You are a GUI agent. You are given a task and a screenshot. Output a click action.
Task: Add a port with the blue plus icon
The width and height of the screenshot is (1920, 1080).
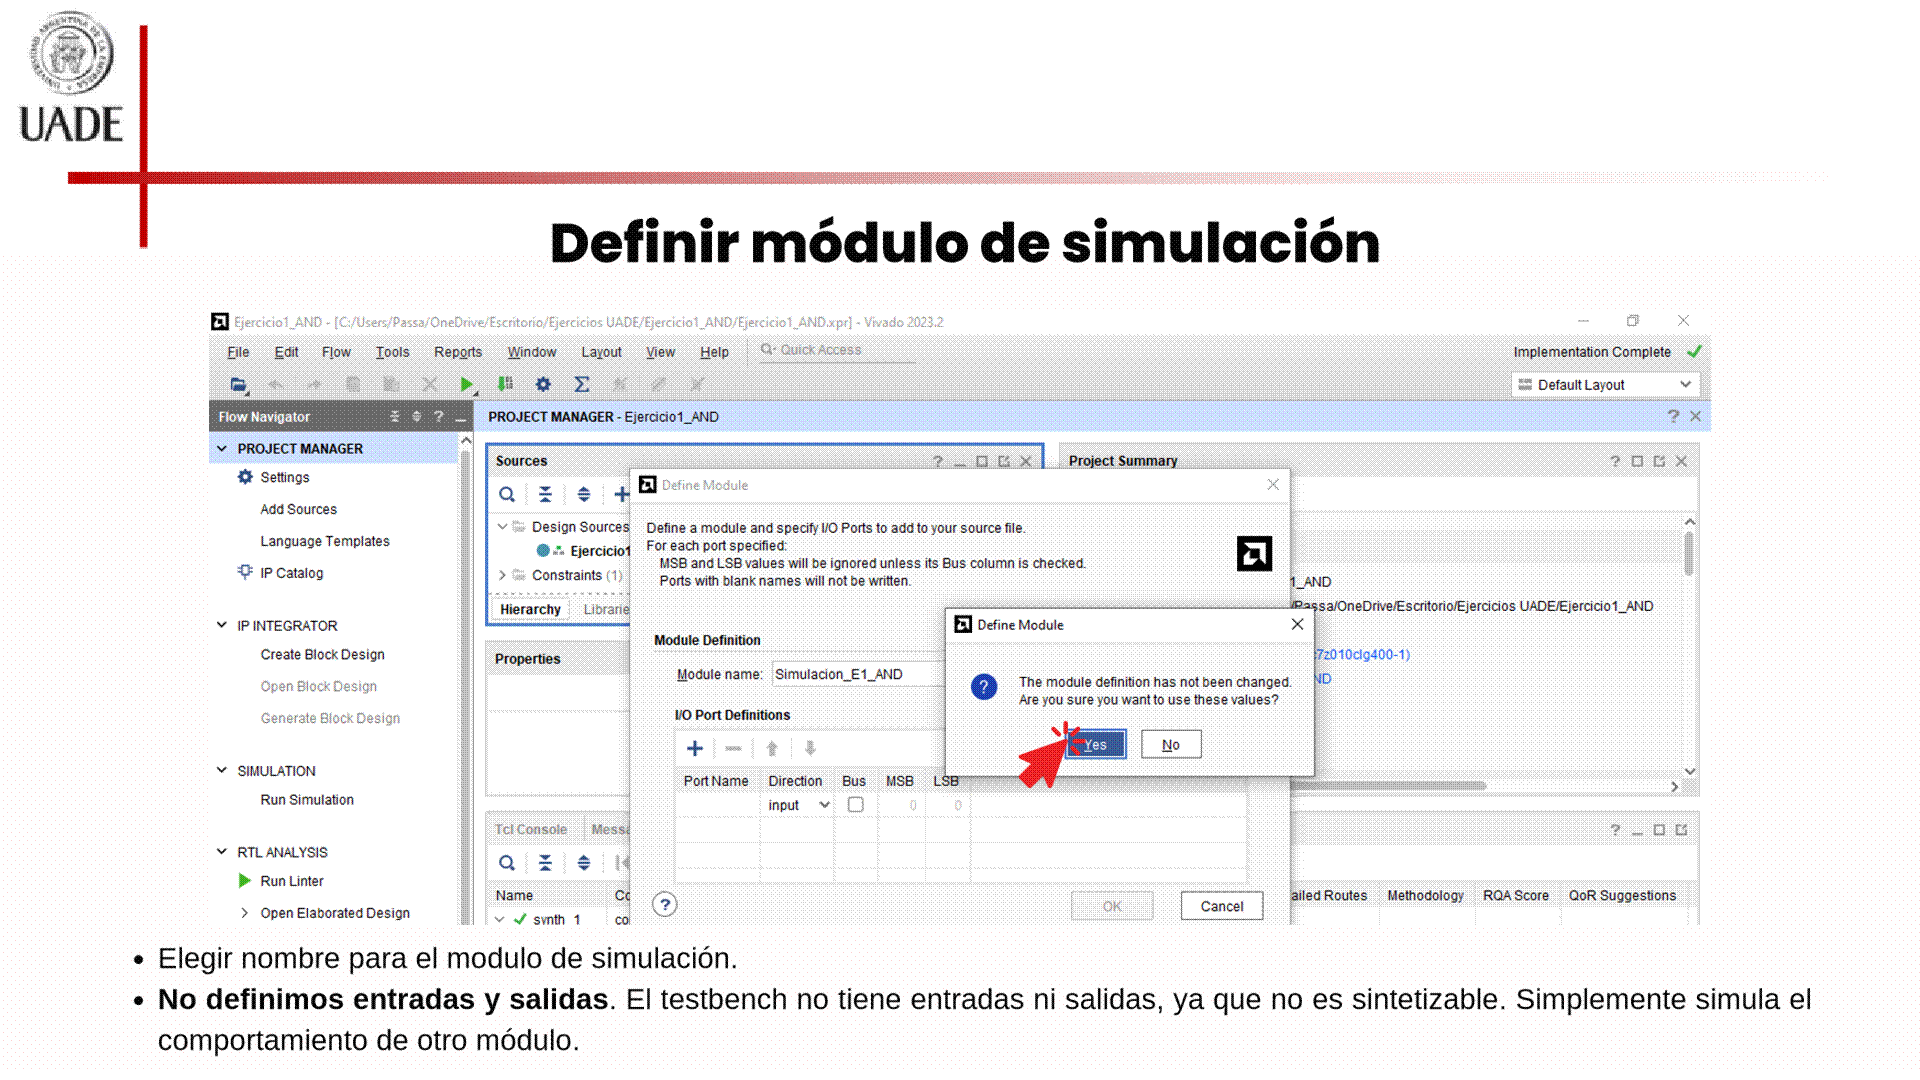(x=695, y=748)
